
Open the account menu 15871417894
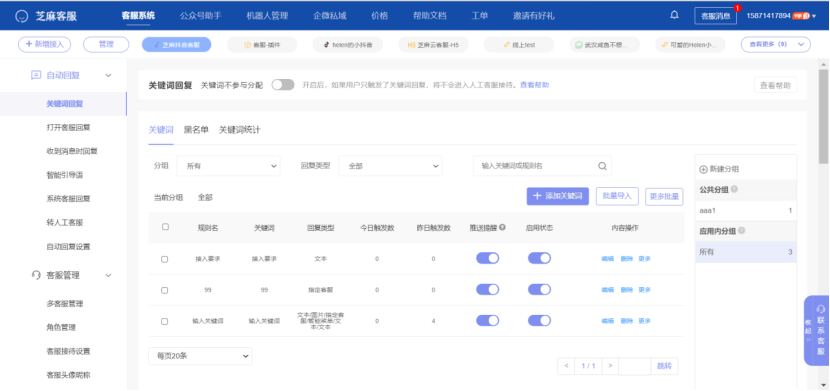point(781,16)
